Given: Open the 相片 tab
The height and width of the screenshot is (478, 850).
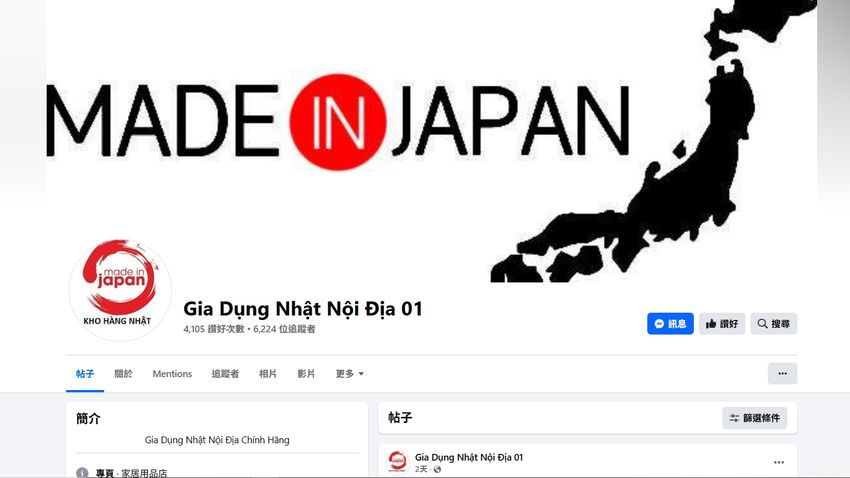Looking at the screenshot, I should click(x=268, y=373).
